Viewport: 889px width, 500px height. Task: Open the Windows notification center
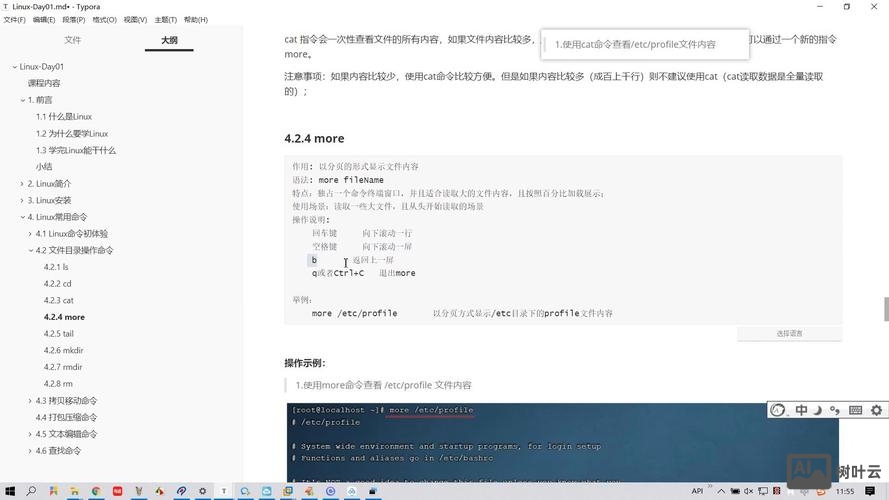point(870,491)
